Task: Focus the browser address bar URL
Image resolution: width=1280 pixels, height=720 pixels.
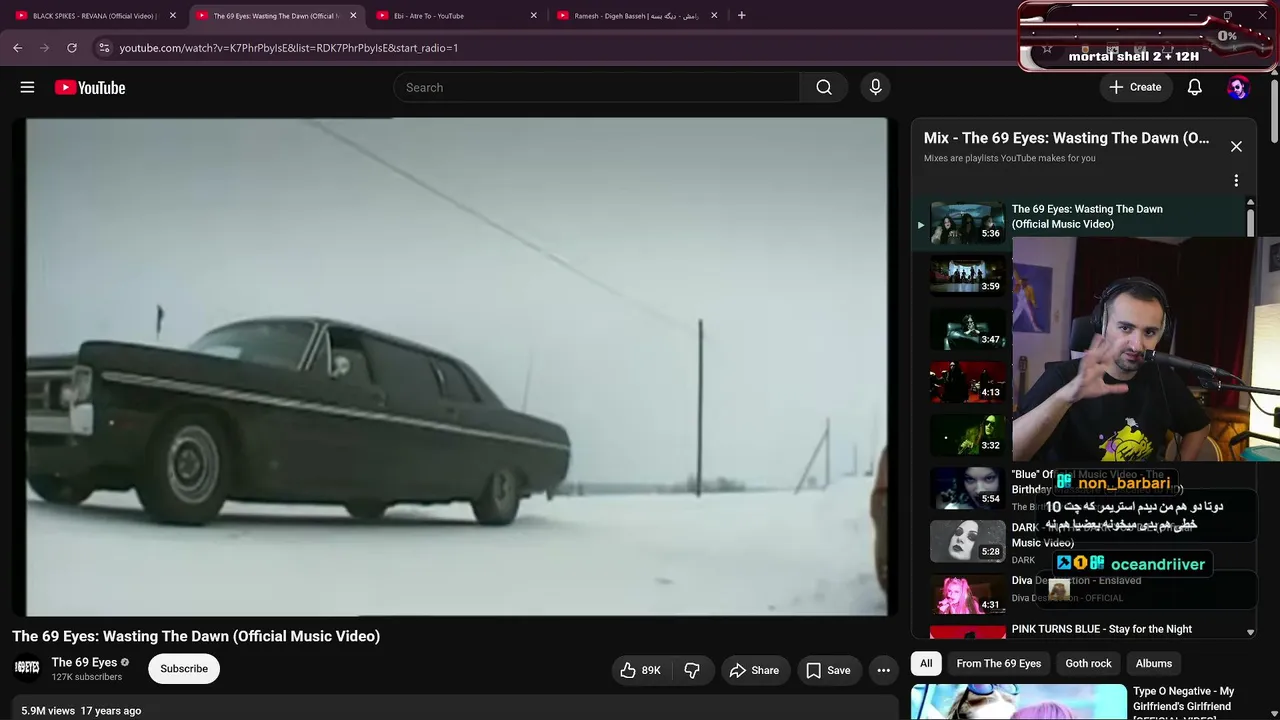Action: click(x=289, y=47)
